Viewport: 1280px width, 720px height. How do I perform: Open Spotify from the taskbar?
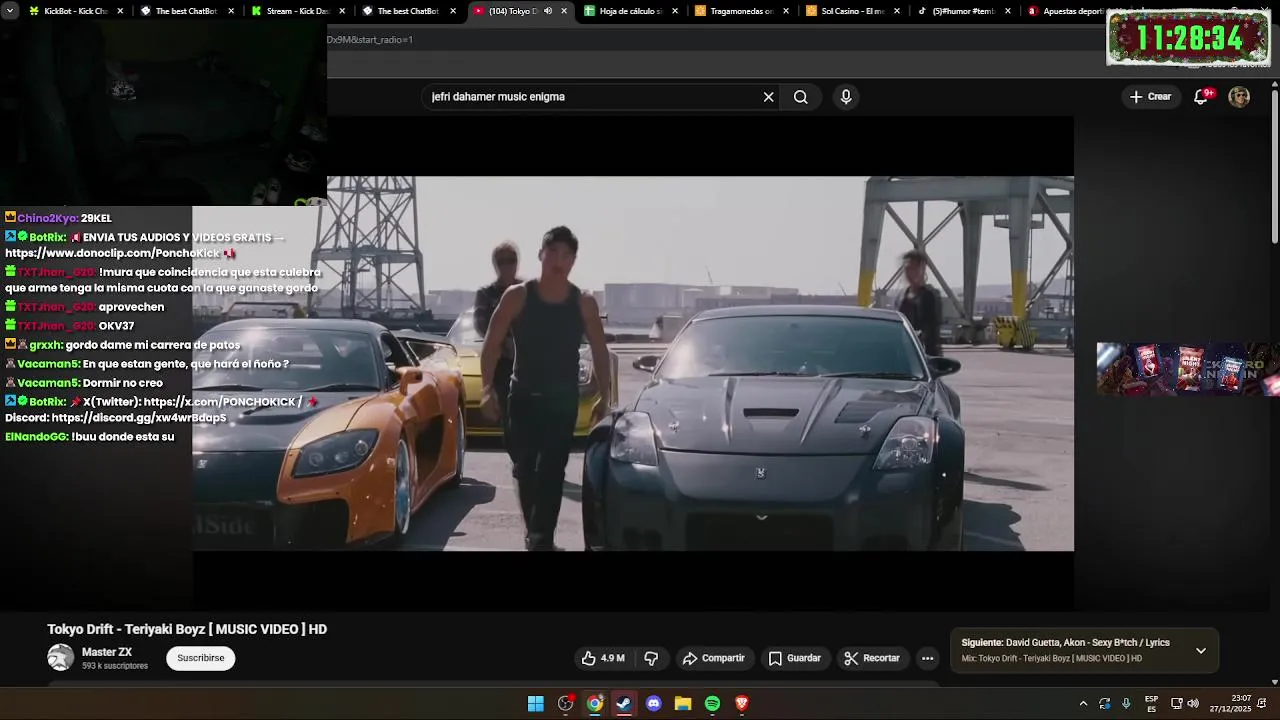712,704
